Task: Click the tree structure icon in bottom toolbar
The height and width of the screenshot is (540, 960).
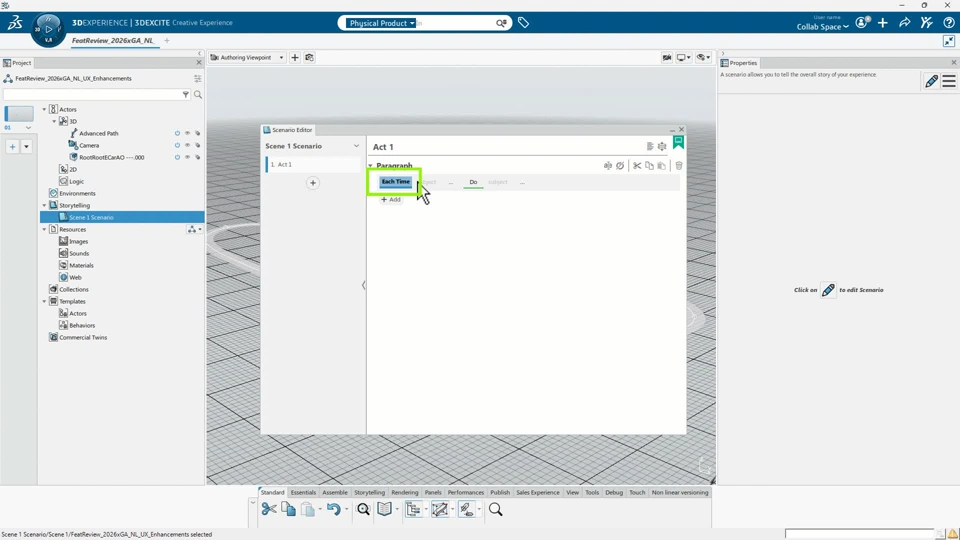Action: point(413,509)
